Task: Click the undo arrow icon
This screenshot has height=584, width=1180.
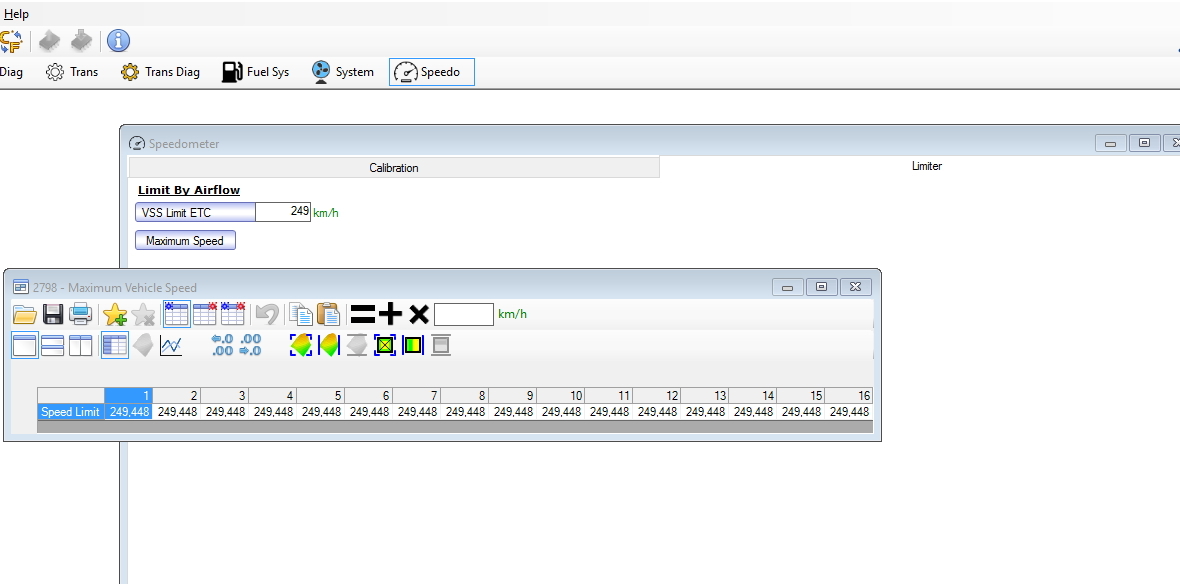Action: click(x=266, y=314)
